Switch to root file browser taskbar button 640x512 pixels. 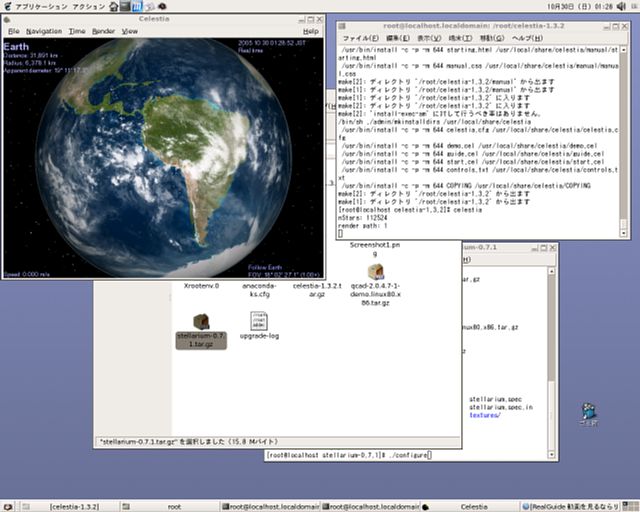[171, 507]
